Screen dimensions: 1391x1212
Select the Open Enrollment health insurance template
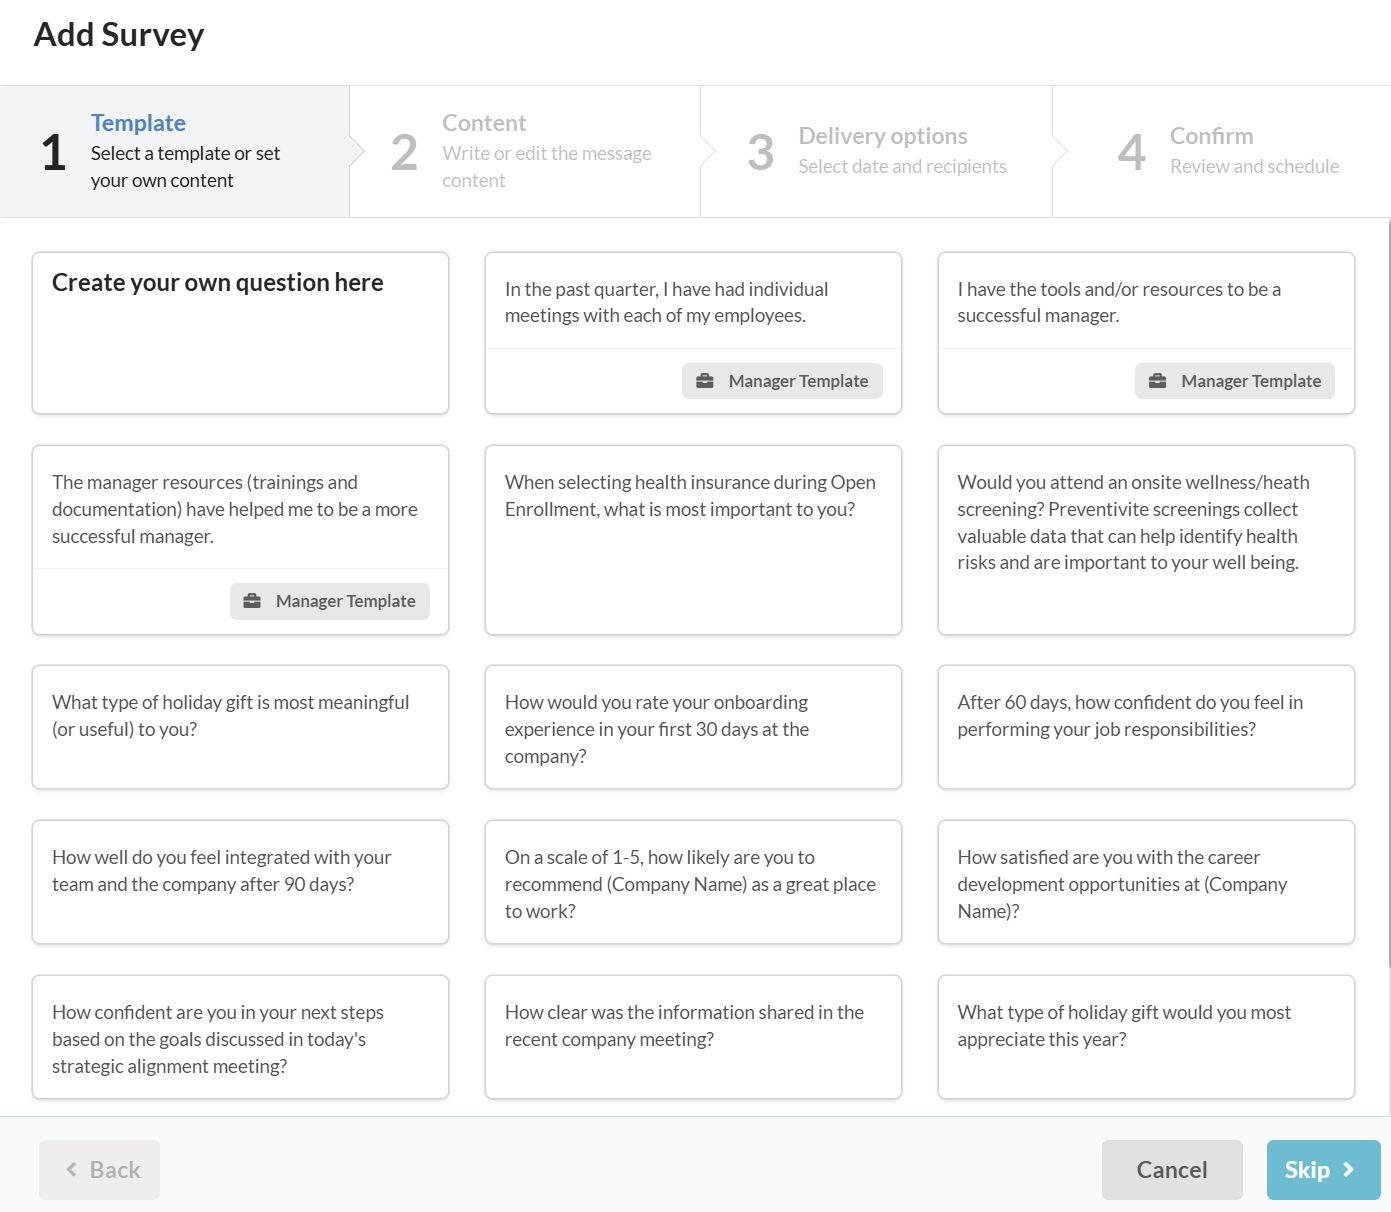click(x=693, y=540)
